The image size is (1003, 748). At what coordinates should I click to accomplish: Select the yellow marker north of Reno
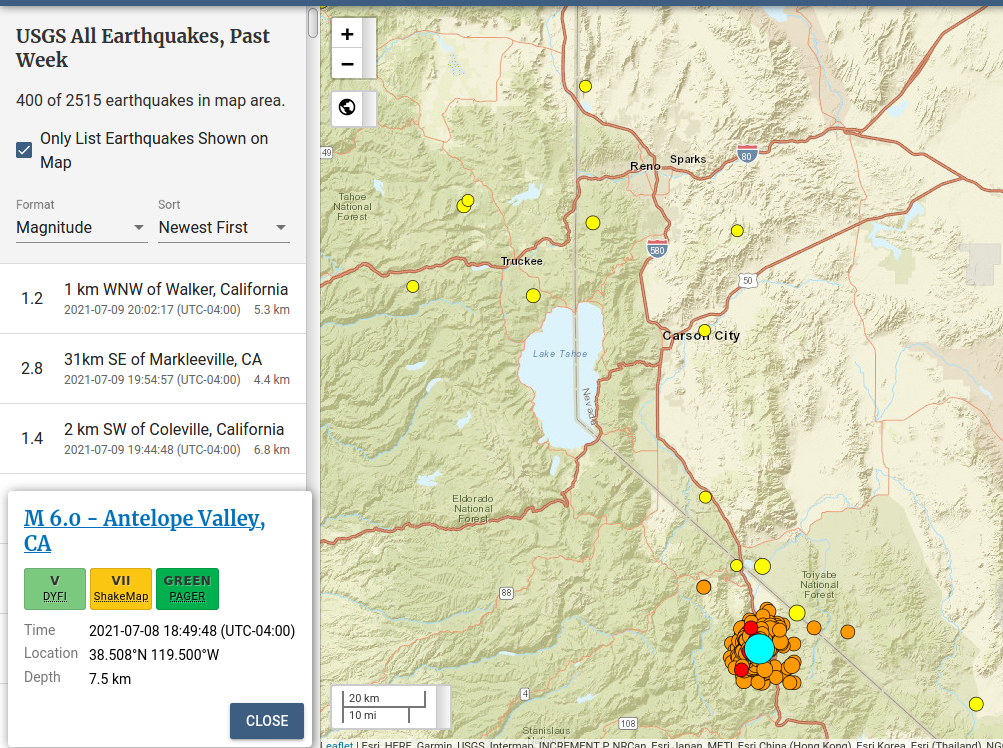pyautogui.click(x=585, y=86)
